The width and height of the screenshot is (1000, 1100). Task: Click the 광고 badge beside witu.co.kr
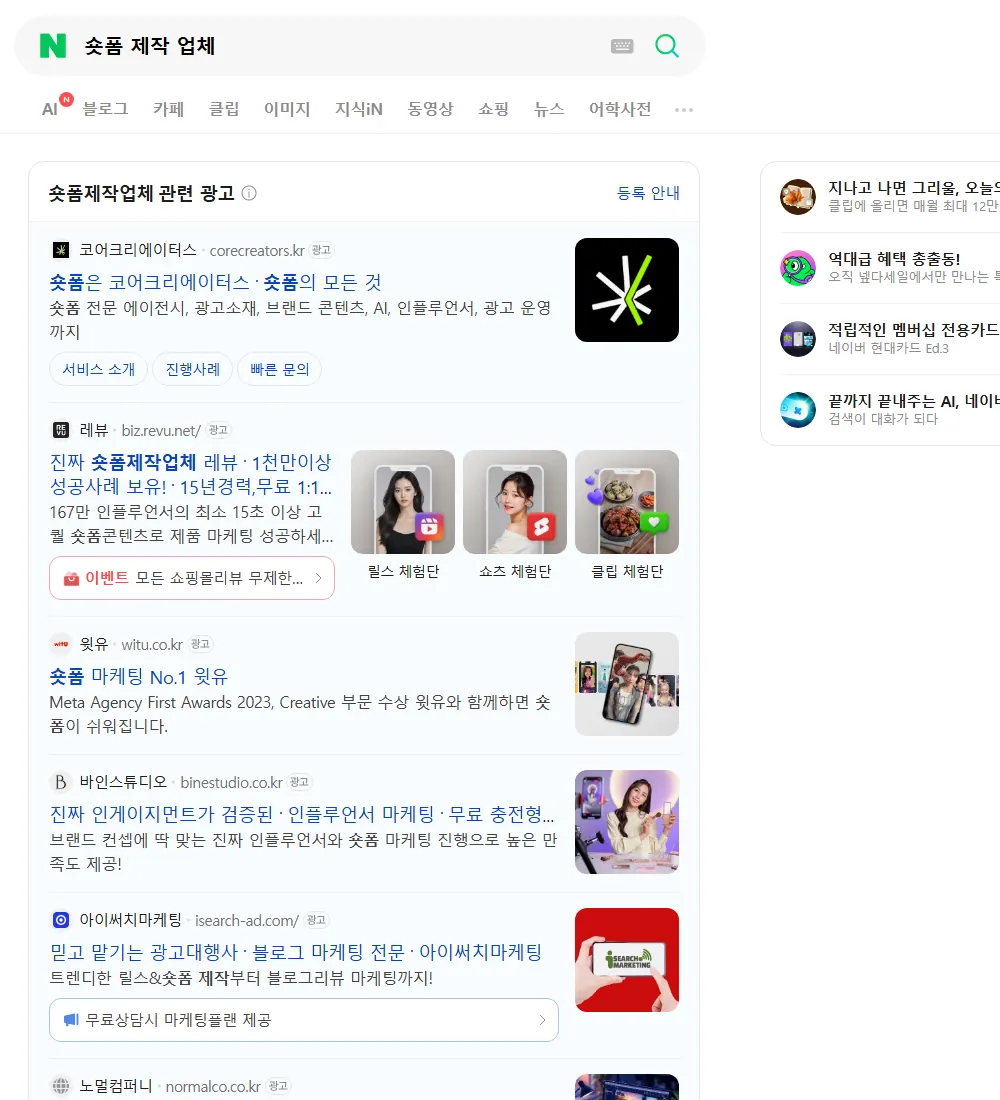200,644
